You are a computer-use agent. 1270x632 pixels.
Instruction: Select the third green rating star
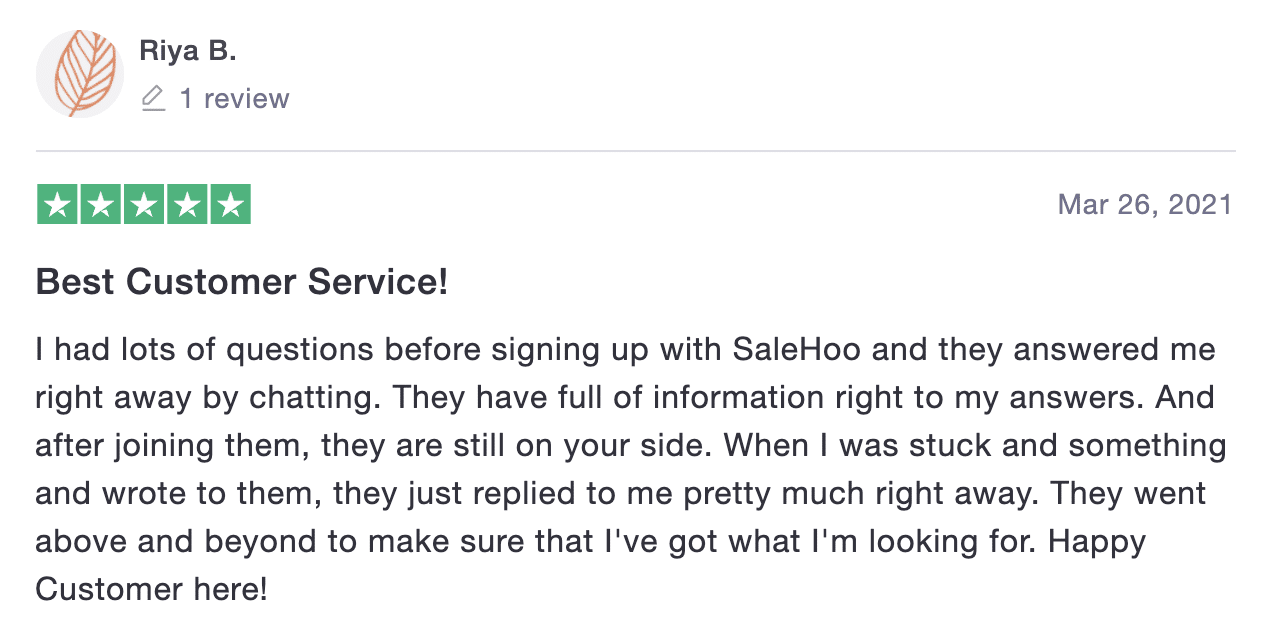(144, 205)
